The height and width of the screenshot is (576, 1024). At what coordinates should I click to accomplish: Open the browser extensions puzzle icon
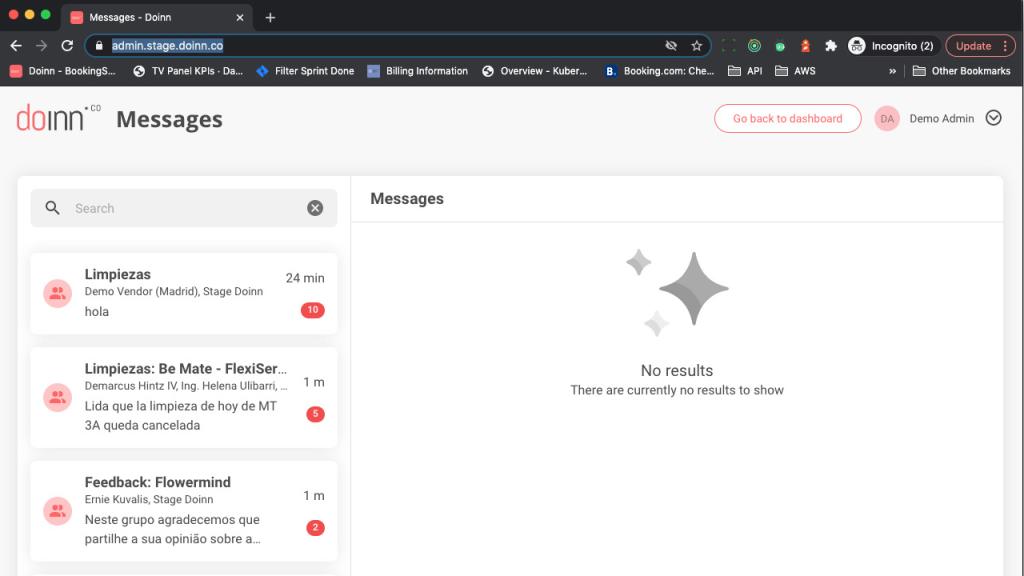click(x=830, y=46)
